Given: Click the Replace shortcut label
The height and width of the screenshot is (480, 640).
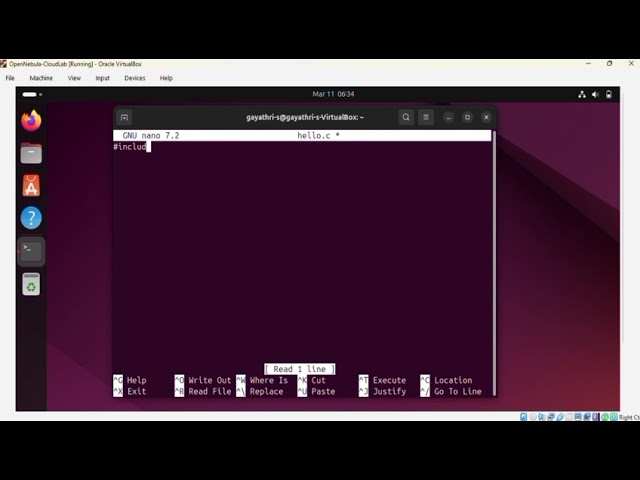Looking at the screenshot, I should pyautogui.click(x=266, y=391).
